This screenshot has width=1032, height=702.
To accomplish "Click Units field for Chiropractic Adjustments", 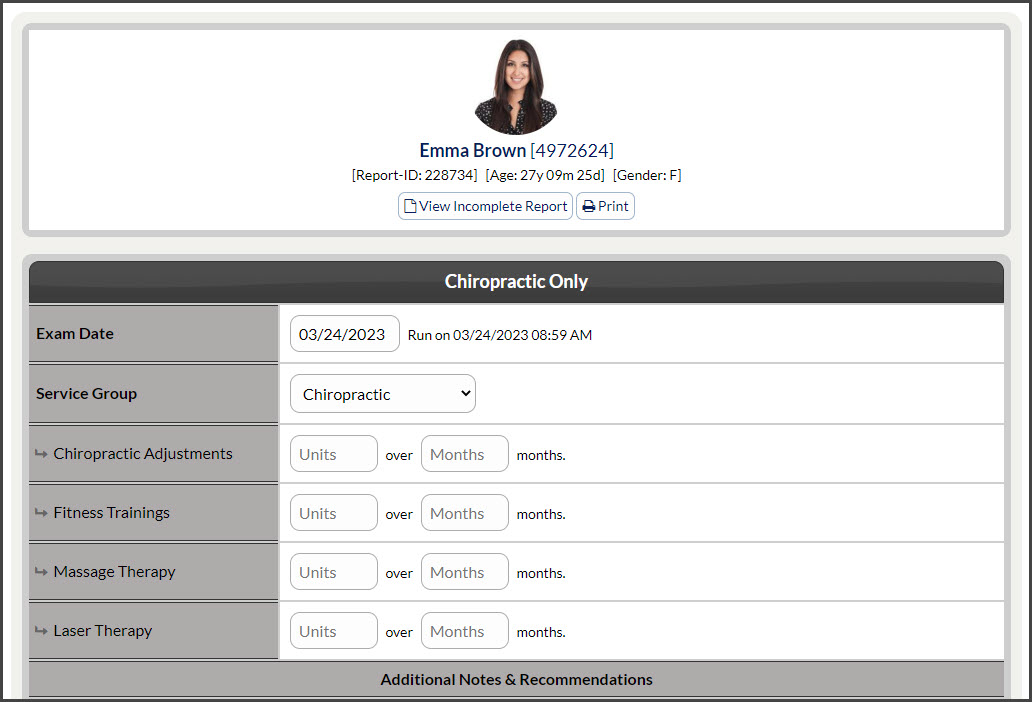I will click(334, 453).
